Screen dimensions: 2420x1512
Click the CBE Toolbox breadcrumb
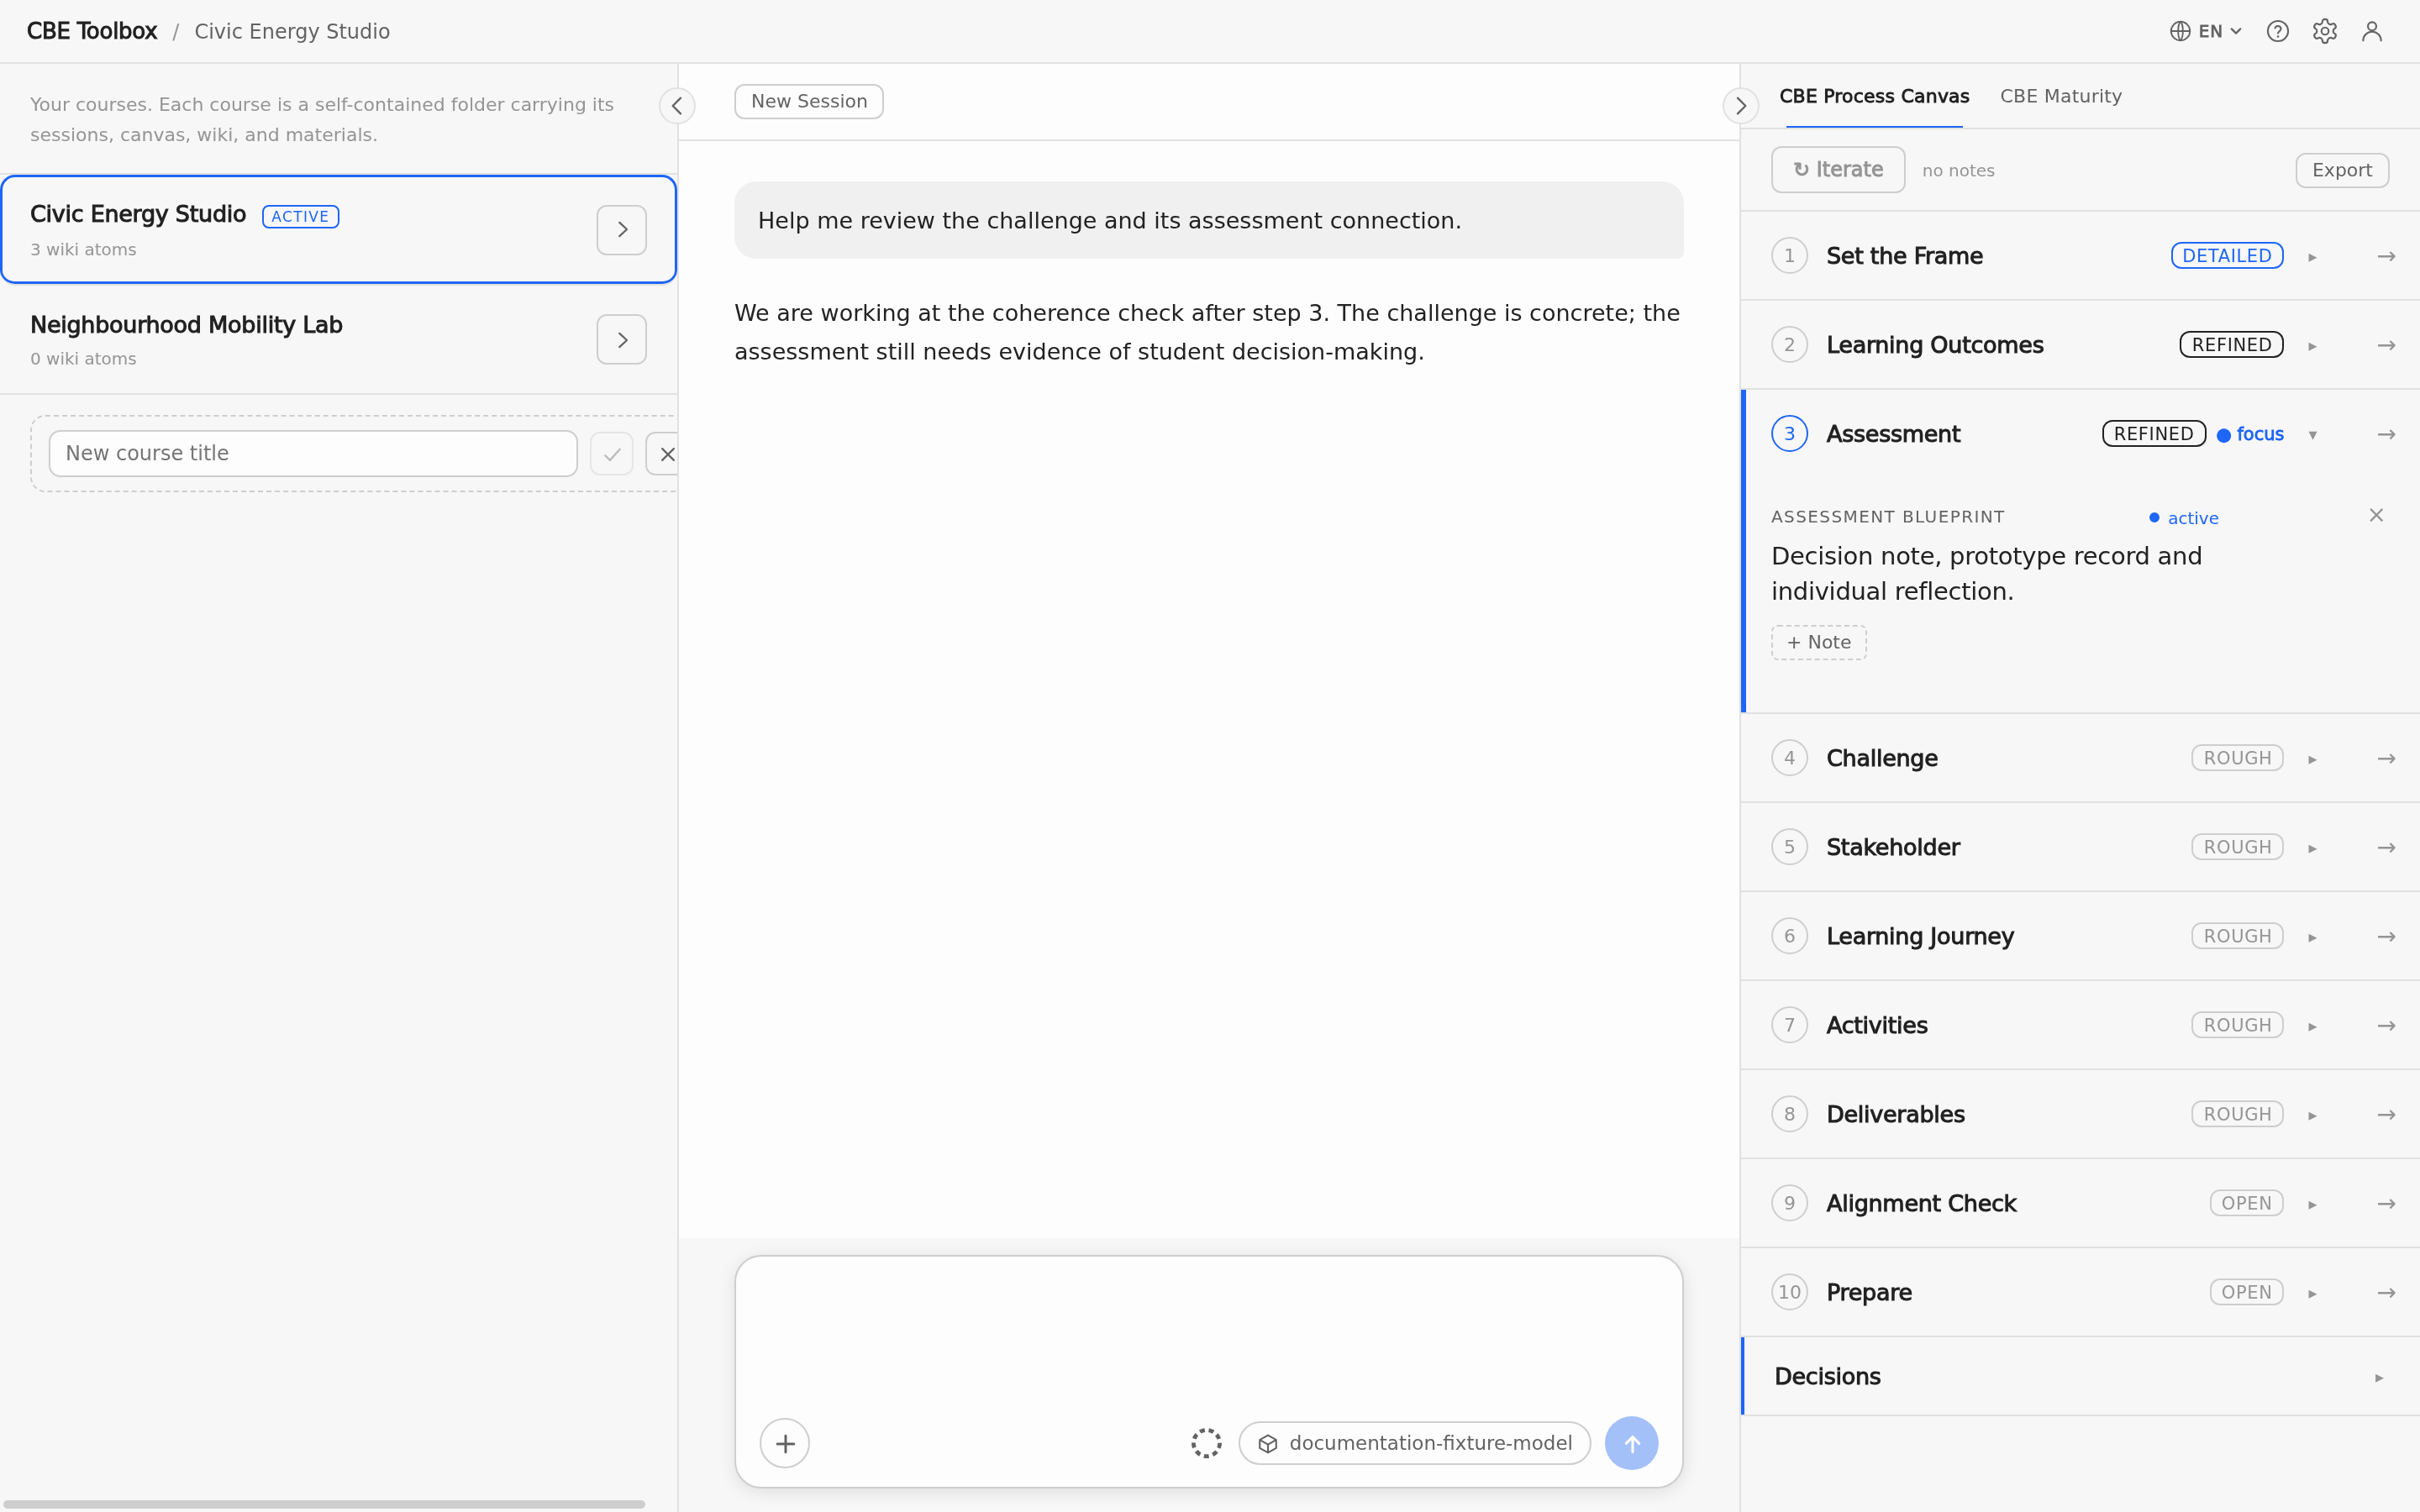[92, 31]
